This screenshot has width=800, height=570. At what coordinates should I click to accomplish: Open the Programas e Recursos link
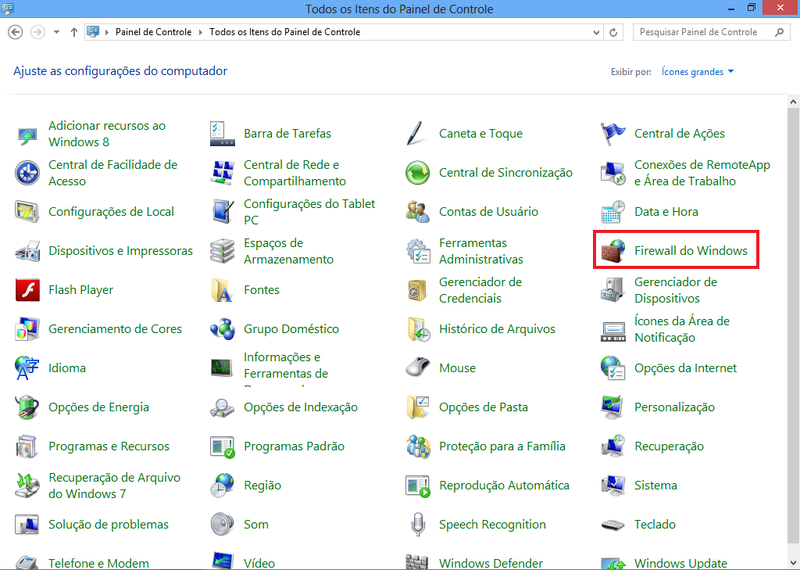[x=109, y=446]
